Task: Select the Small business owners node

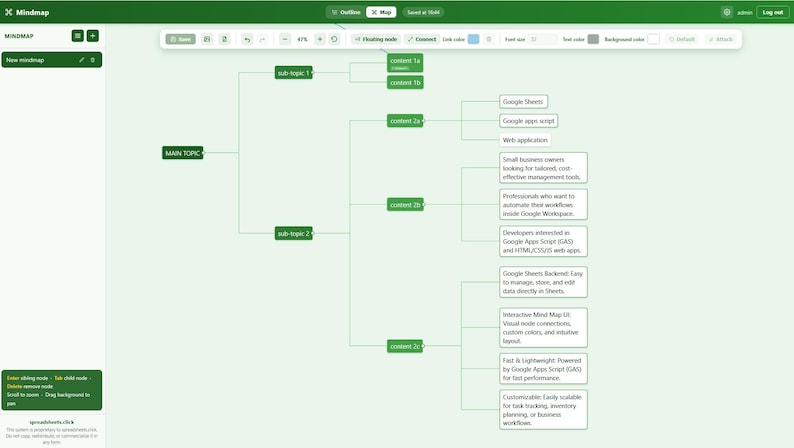Action: click(x=543, y=168)
